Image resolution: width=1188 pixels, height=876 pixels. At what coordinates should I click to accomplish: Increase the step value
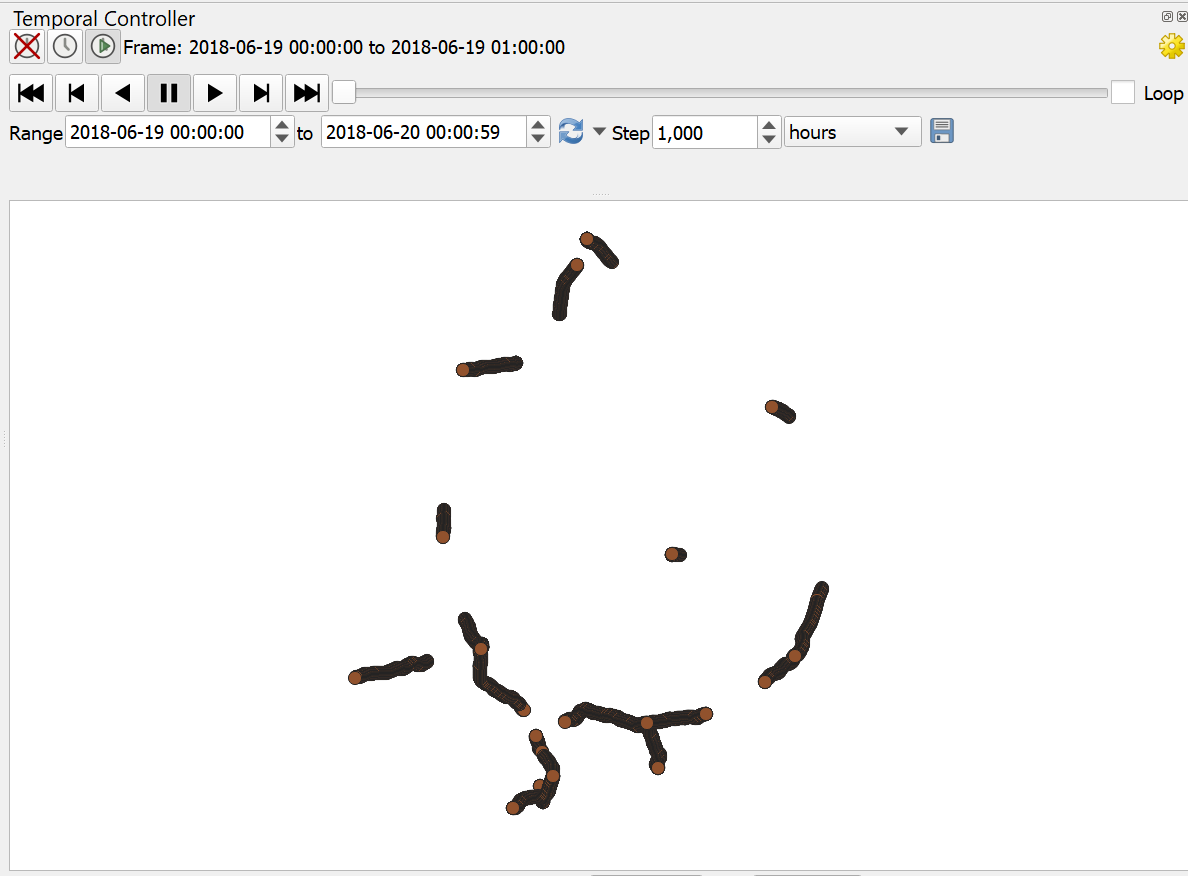click(769, 125)
